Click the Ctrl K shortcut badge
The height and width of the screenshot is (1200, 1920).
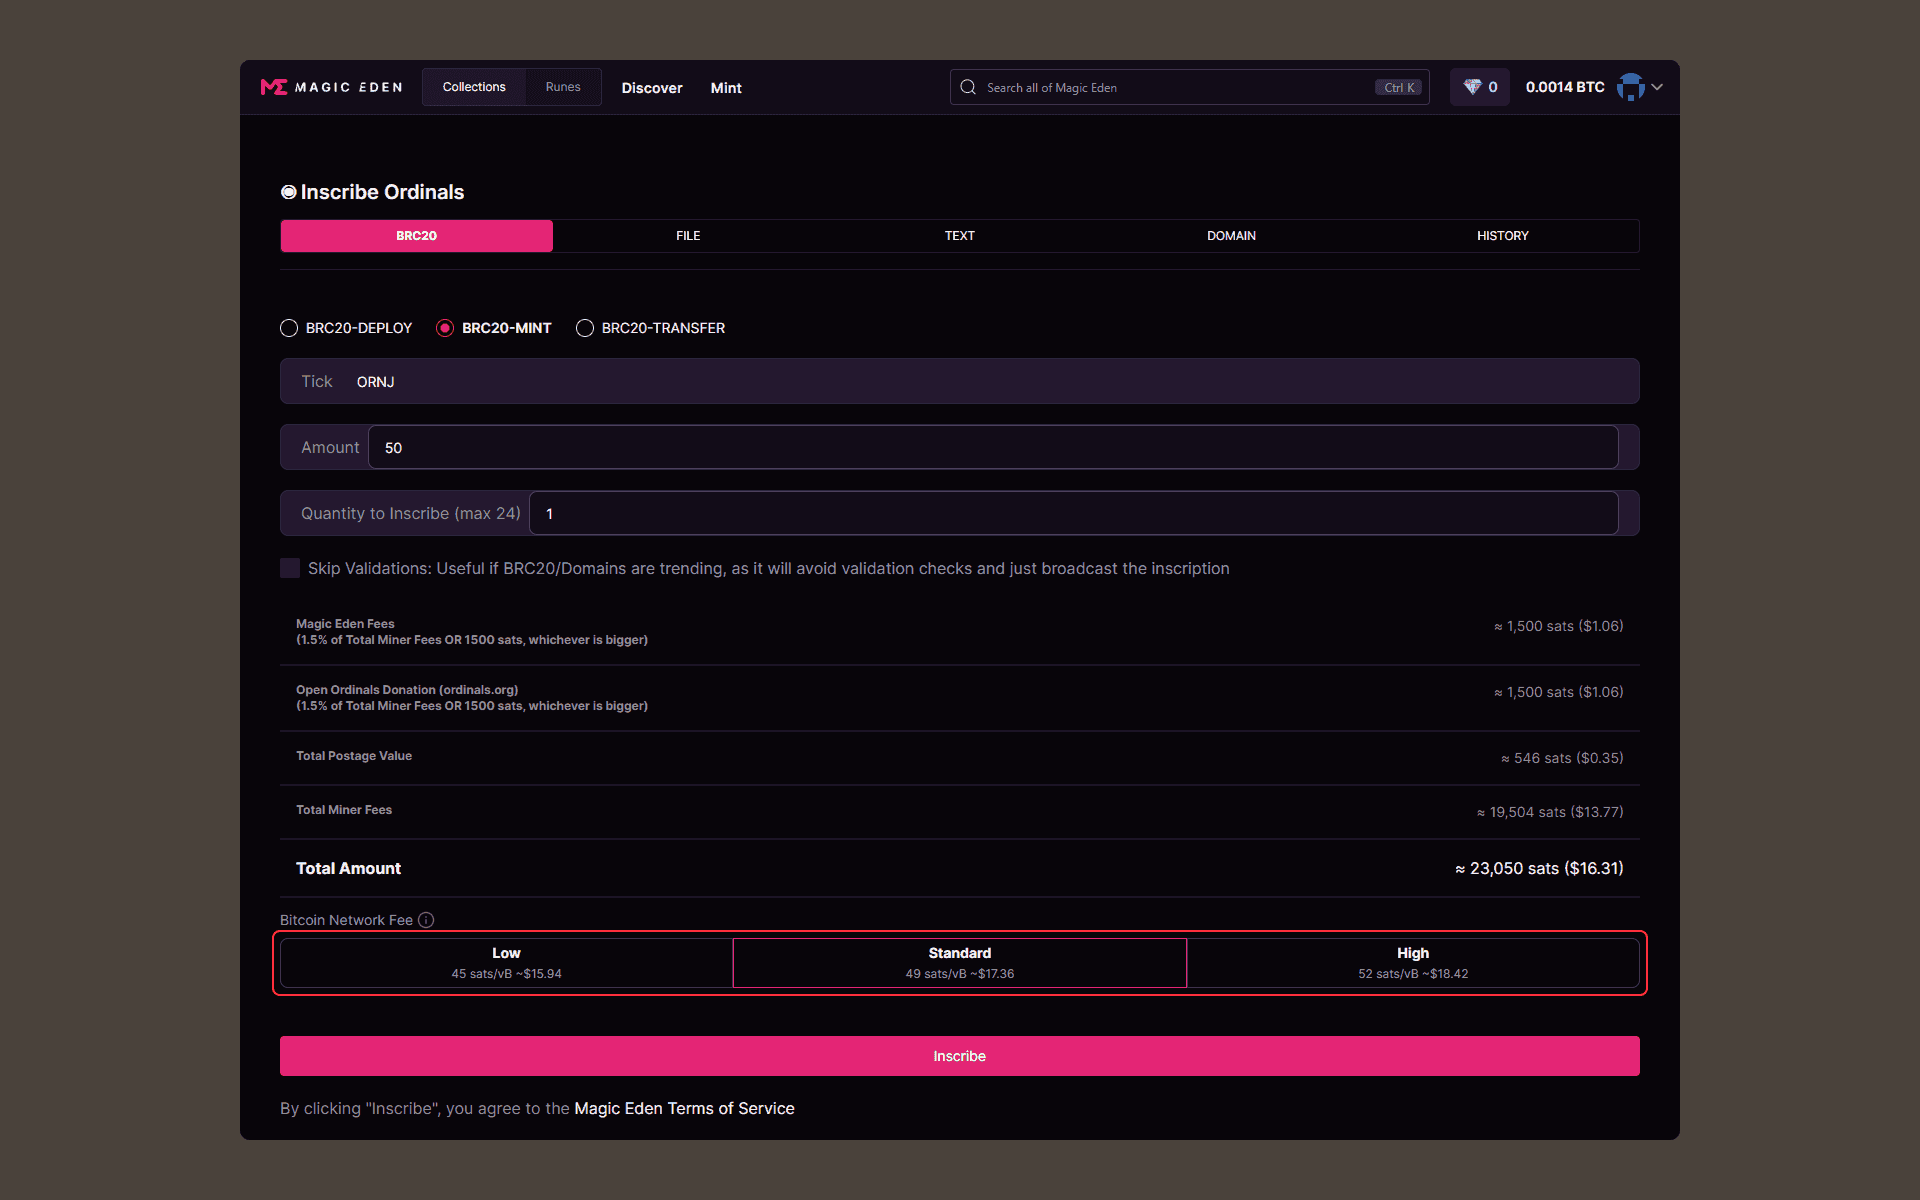[x=1399, y=87]
